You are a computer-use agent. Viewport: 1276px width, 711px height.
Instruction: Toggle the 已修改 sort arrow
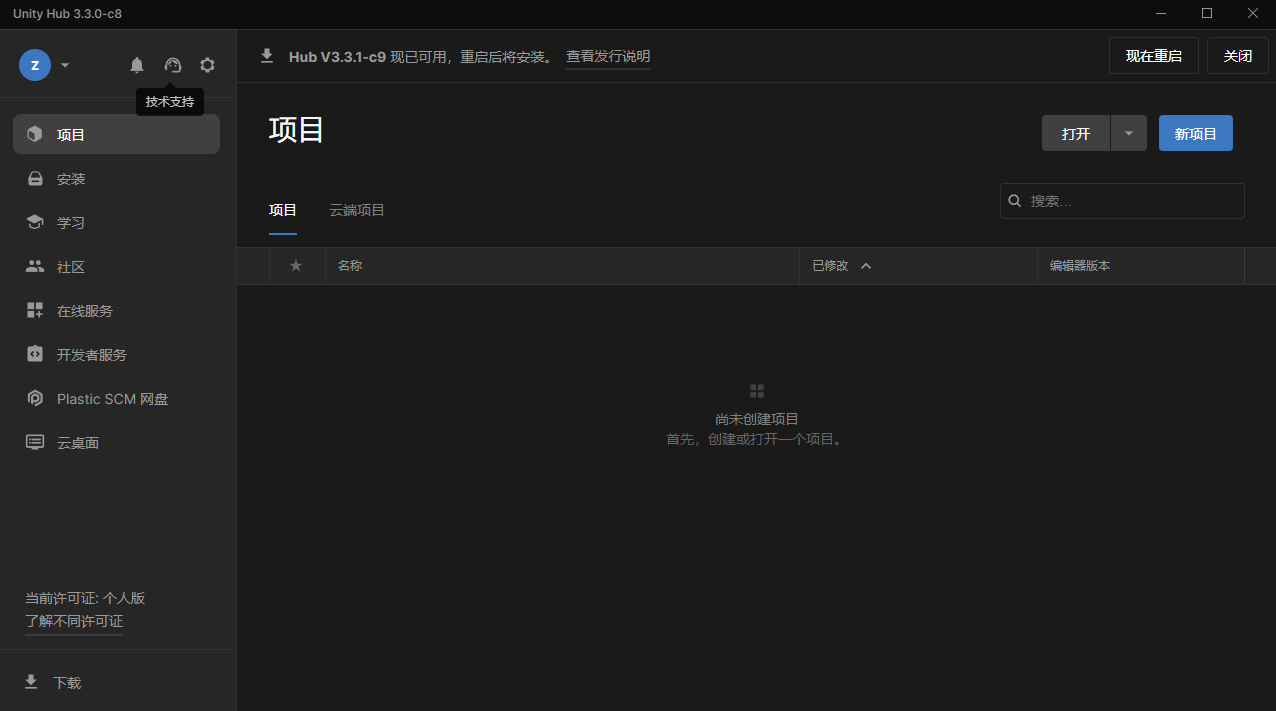tap(866, 266)
